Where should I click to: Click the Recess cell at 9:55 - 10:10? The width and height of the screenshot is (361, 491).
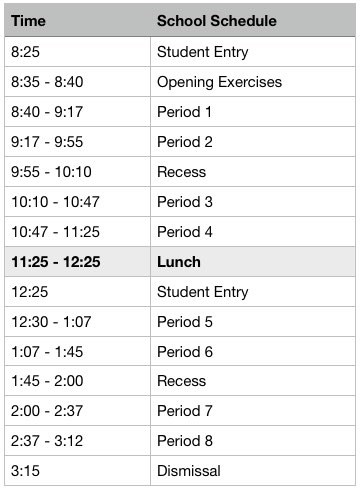253,172
